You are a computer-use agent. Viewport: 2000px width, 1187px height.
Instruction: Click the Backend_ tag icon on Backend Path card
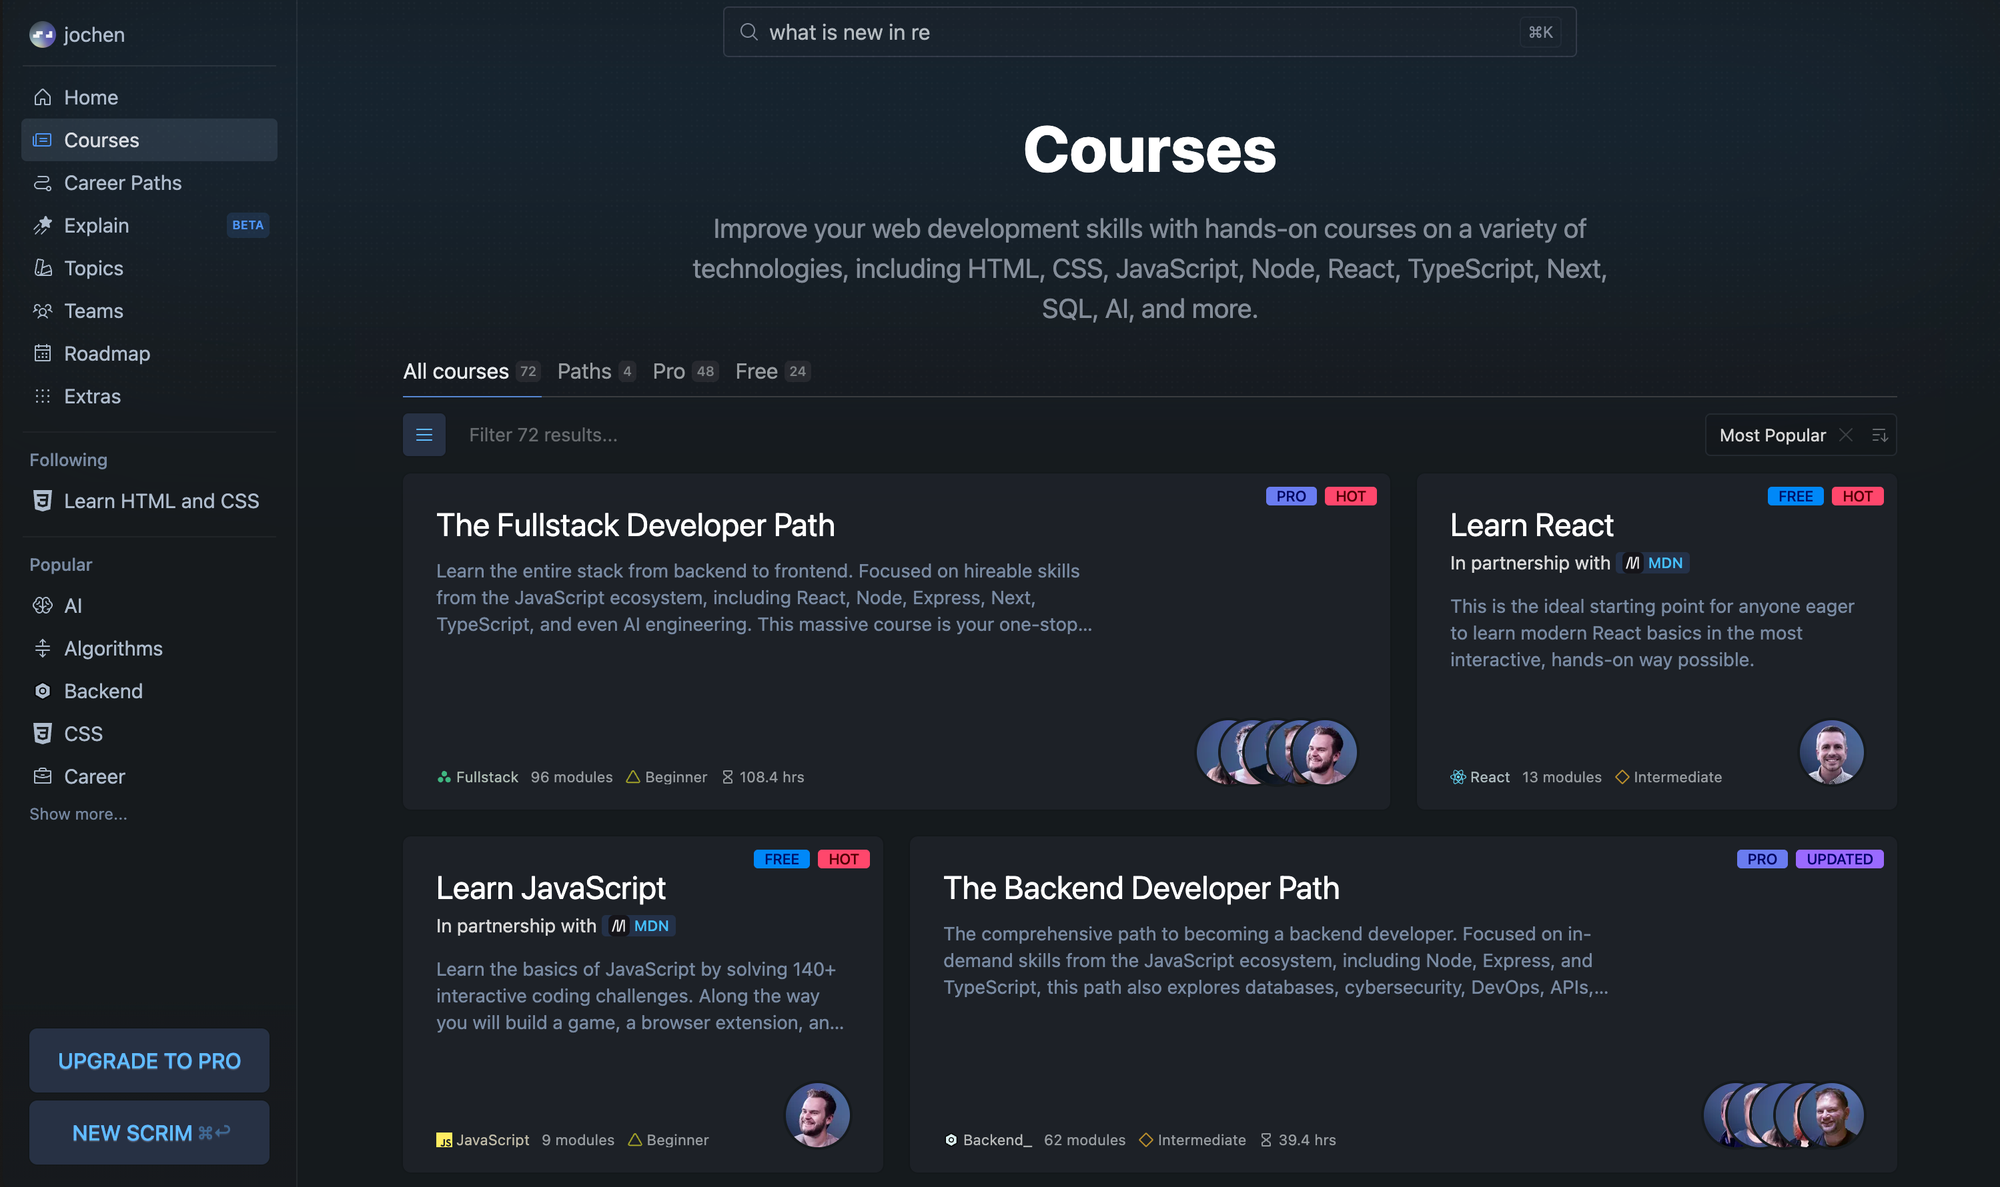click(x=951, y=1140)
